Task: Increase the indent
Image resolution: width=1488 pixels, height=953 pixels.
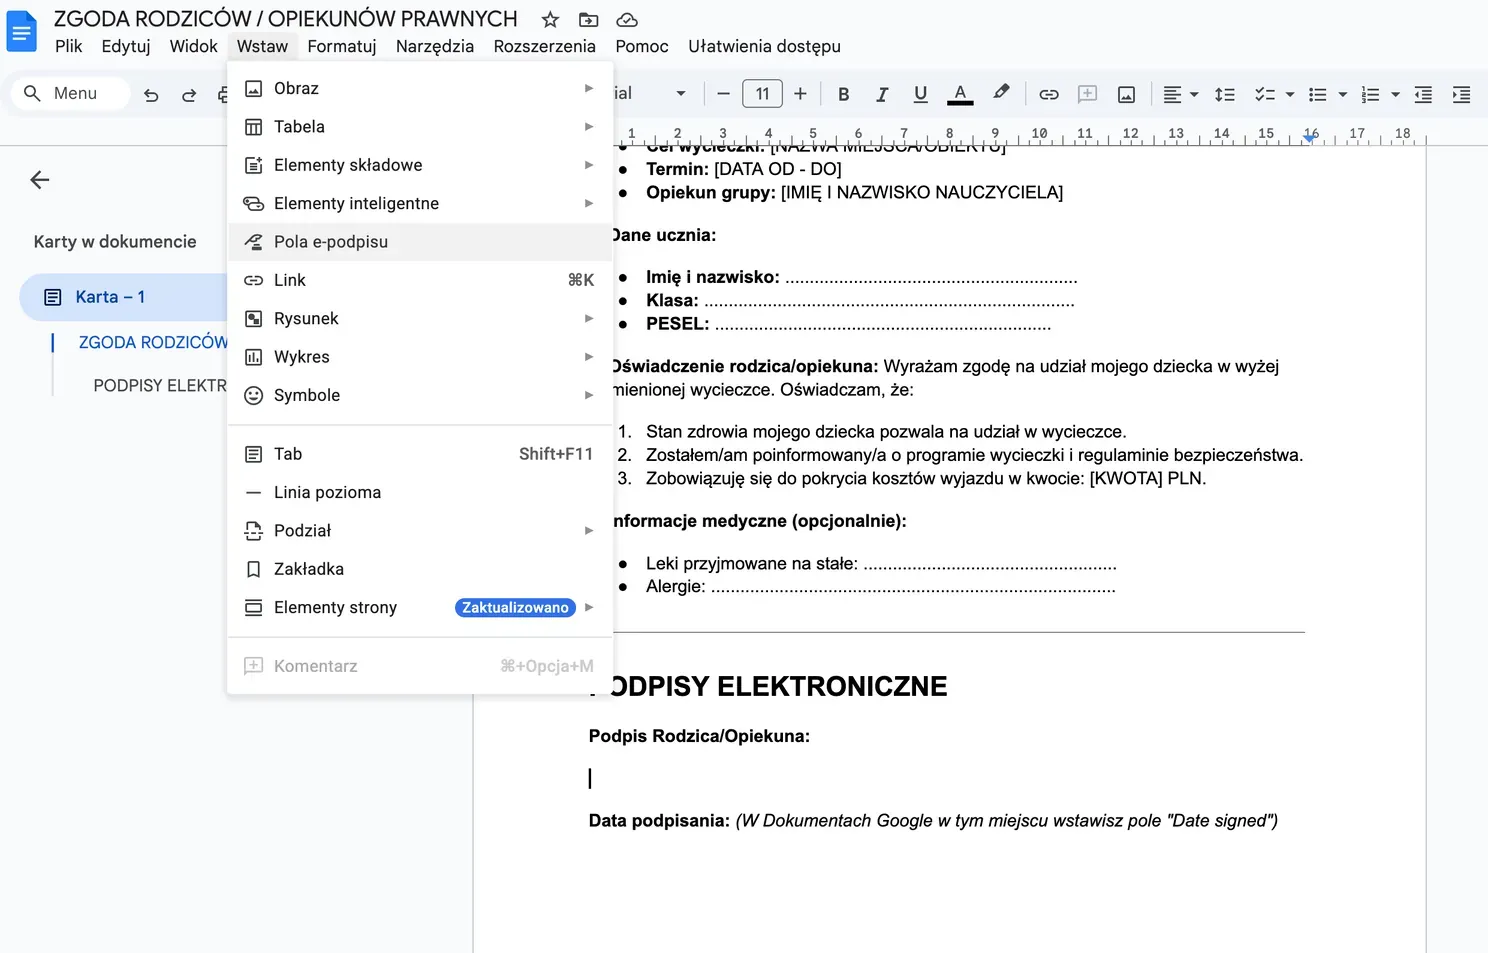Action: point(1461,94)
